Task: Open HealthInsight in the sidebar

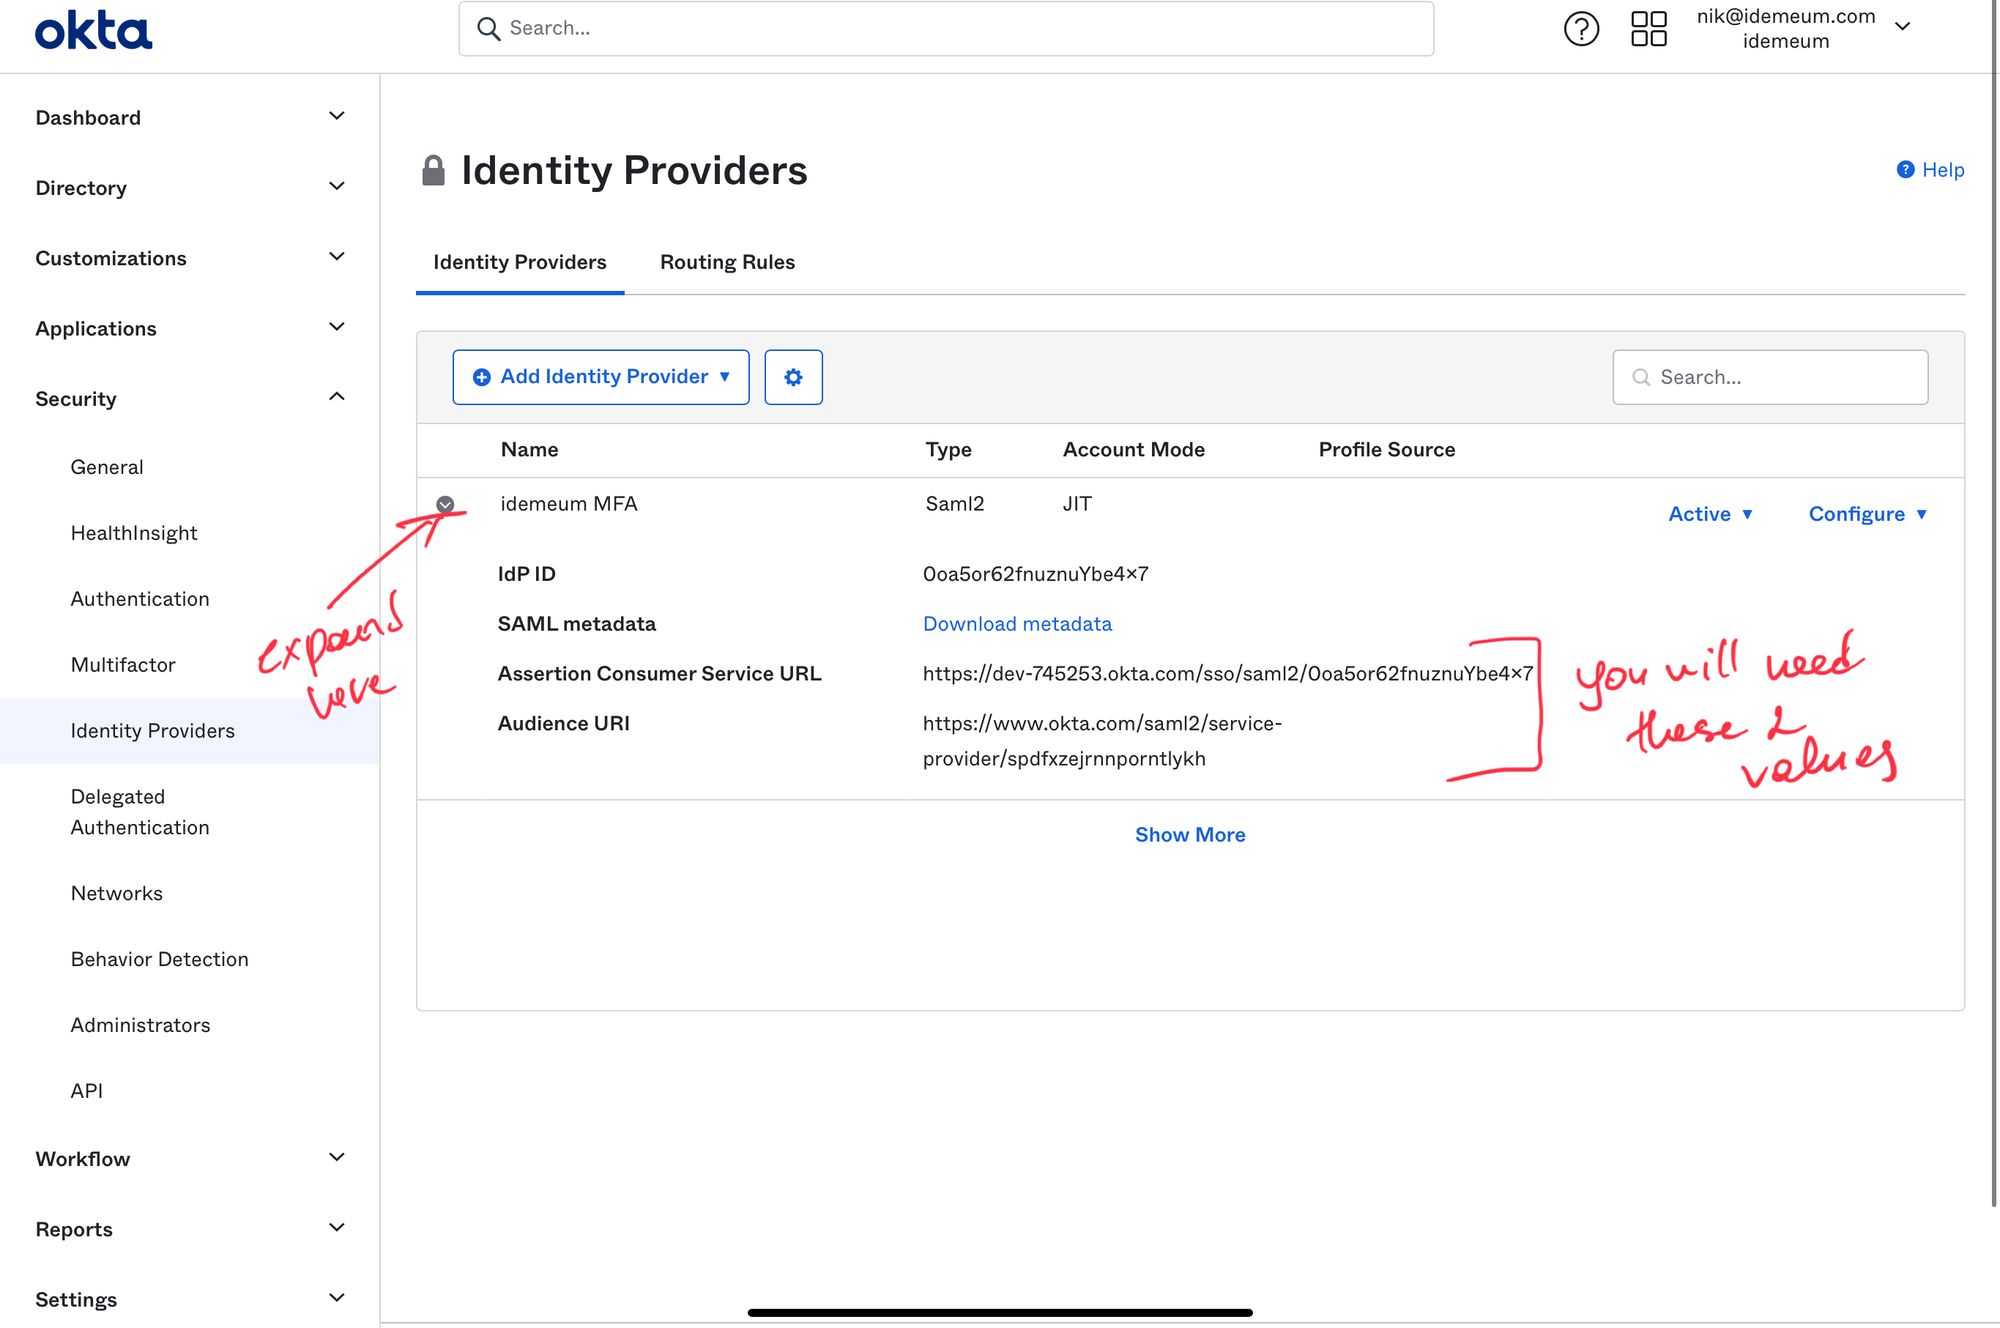Action: click(134, 533)
